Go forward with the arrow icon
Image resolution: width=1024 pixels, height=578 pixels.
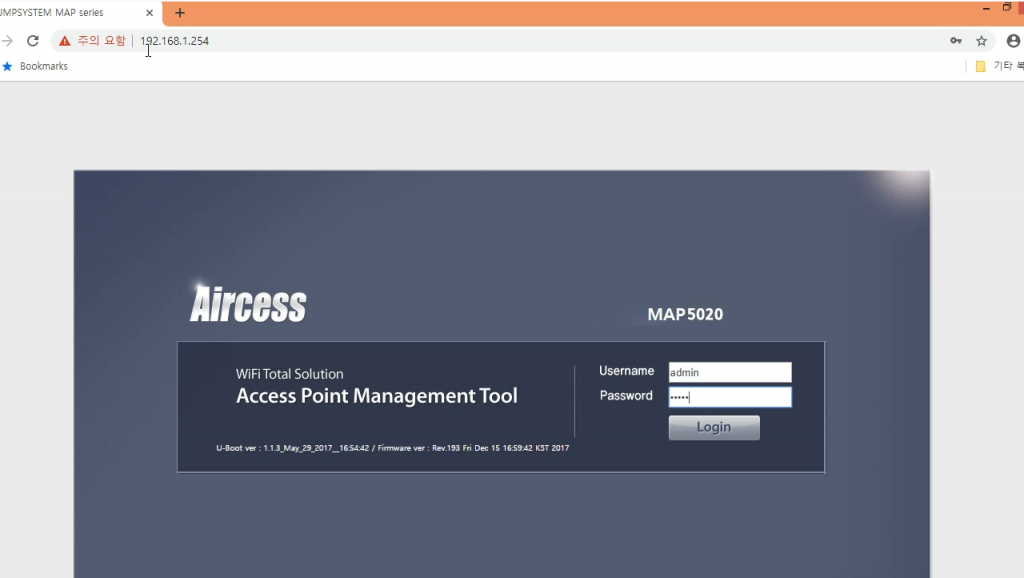(x=7, y=40)
